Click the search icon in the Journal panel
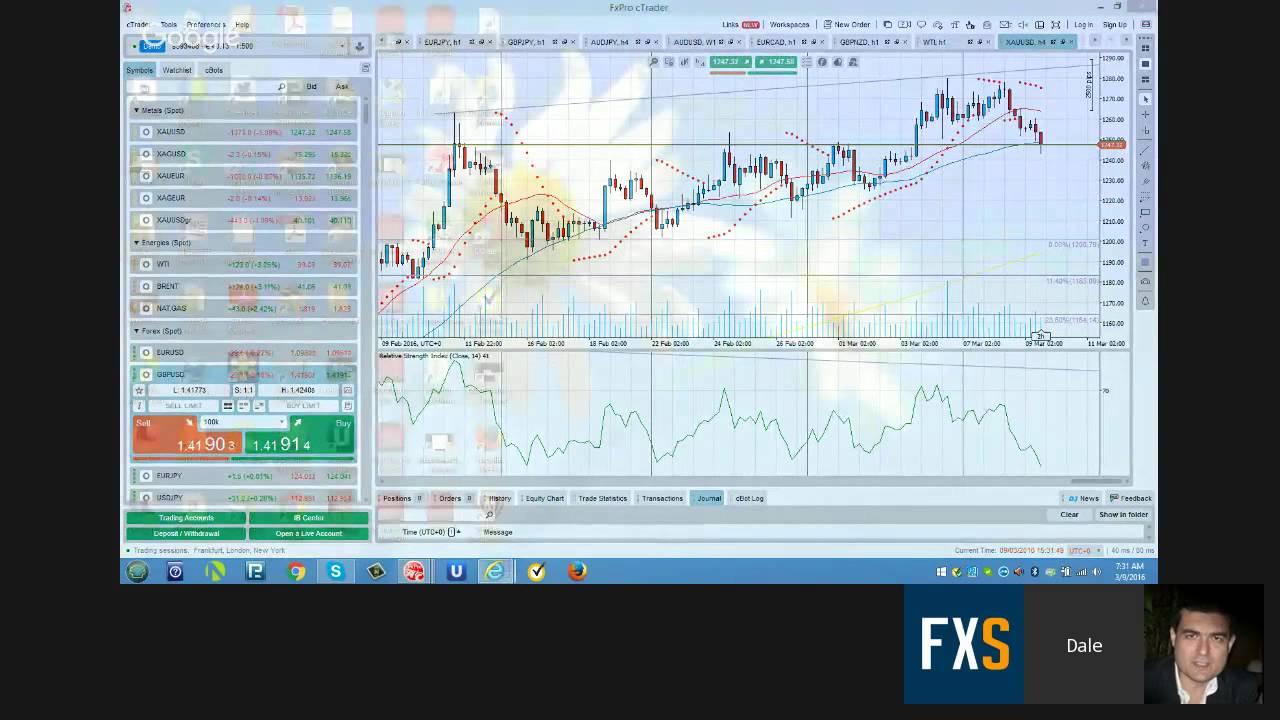1280x720 pixels. pyautogui.click(x=489, y=515)
